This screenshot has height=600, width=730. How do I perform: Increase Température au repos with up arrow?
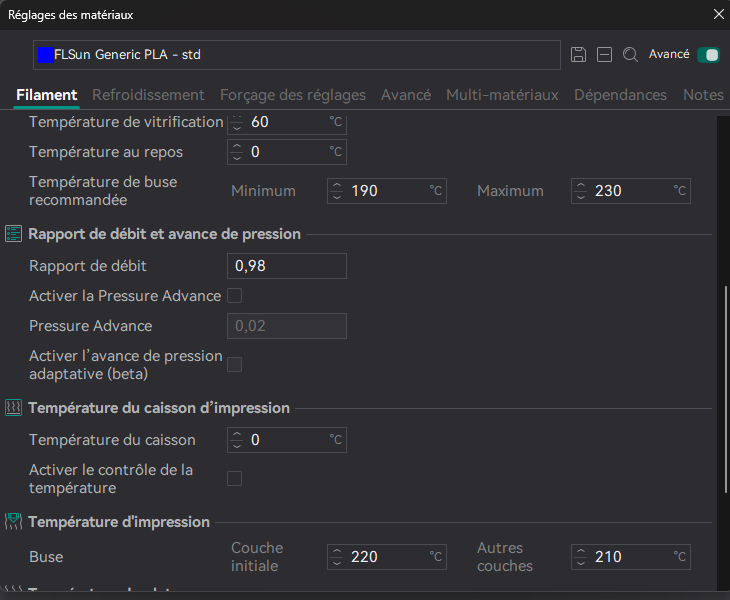(237, 146)
